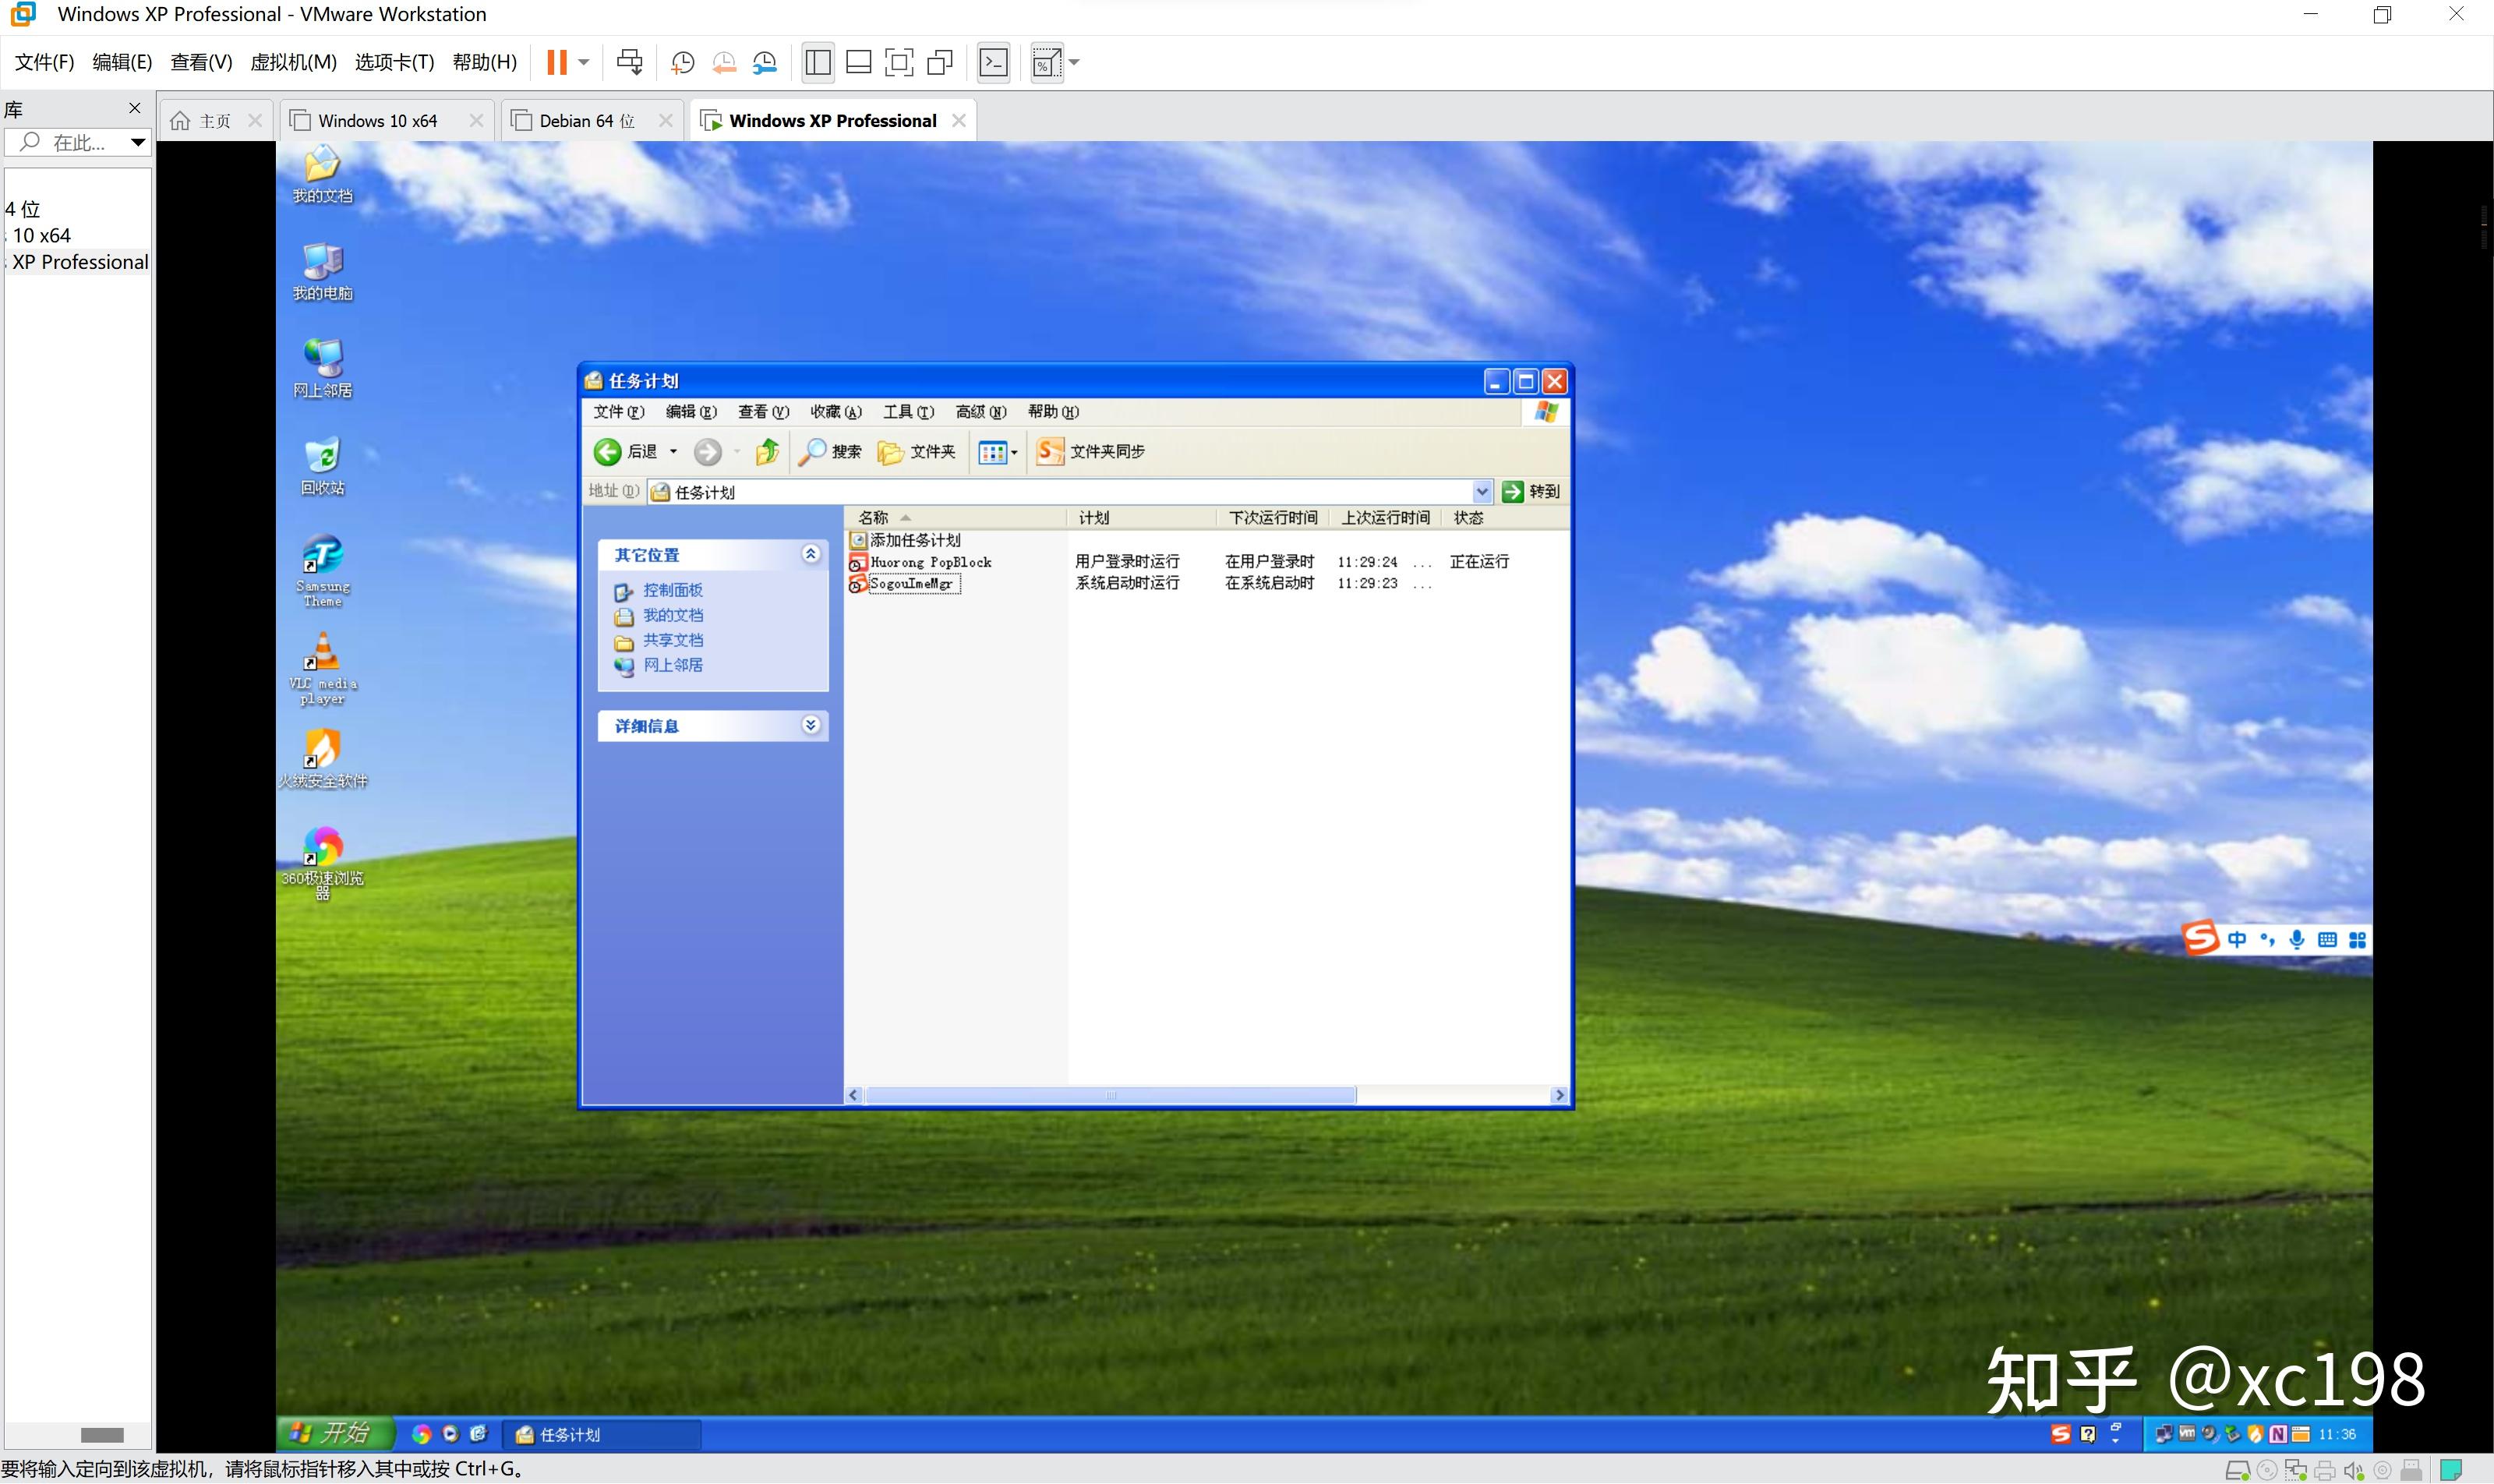Select the 火绒安全软件 desktop shortcut
Image resolution: width=2494 pixels, height=1484 pixels.
(322, 759)
